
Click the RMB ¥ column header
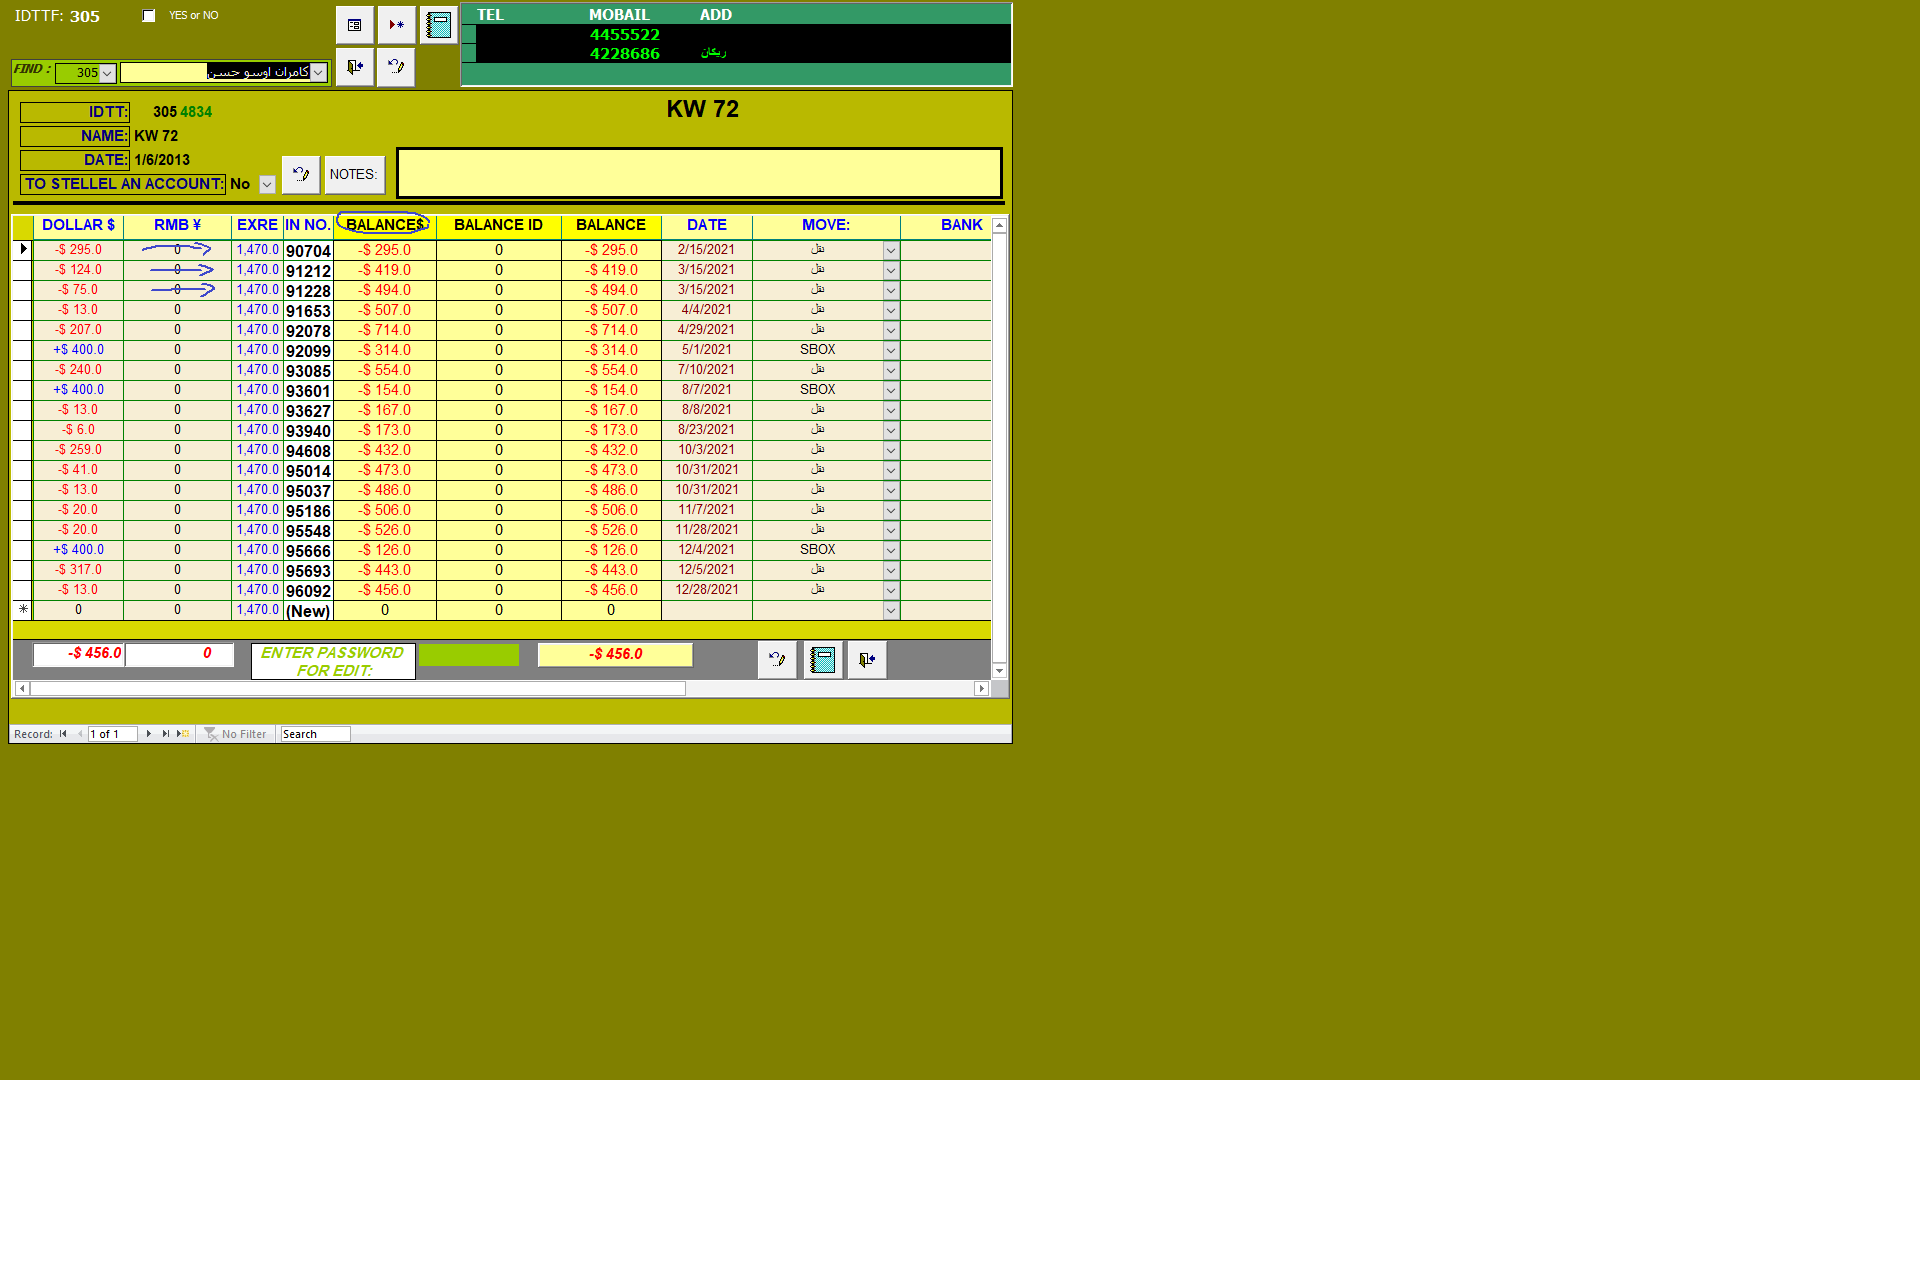pos(177,225)
